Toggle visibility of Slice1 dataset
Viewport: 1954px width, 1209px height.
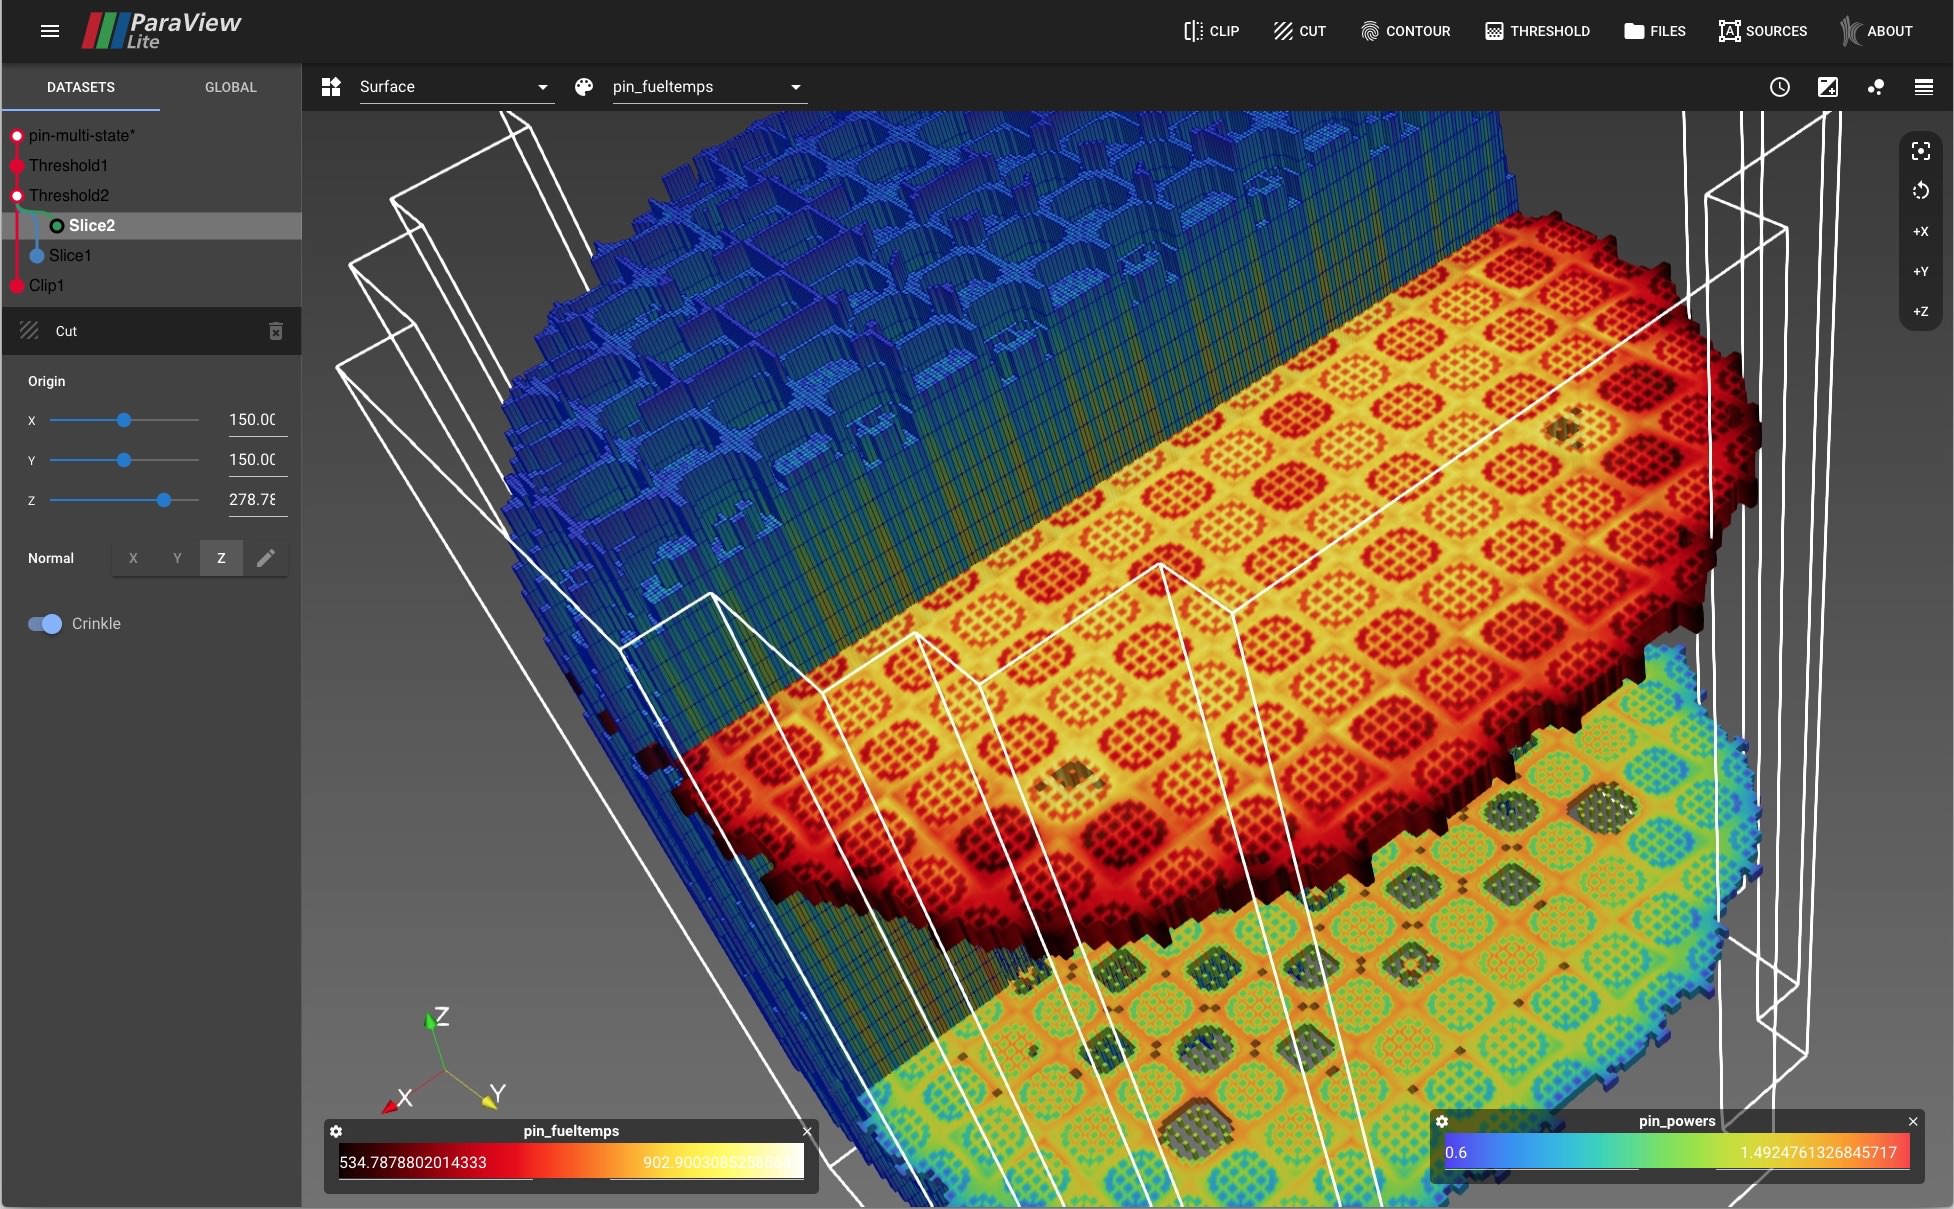[x=37, y=256]
